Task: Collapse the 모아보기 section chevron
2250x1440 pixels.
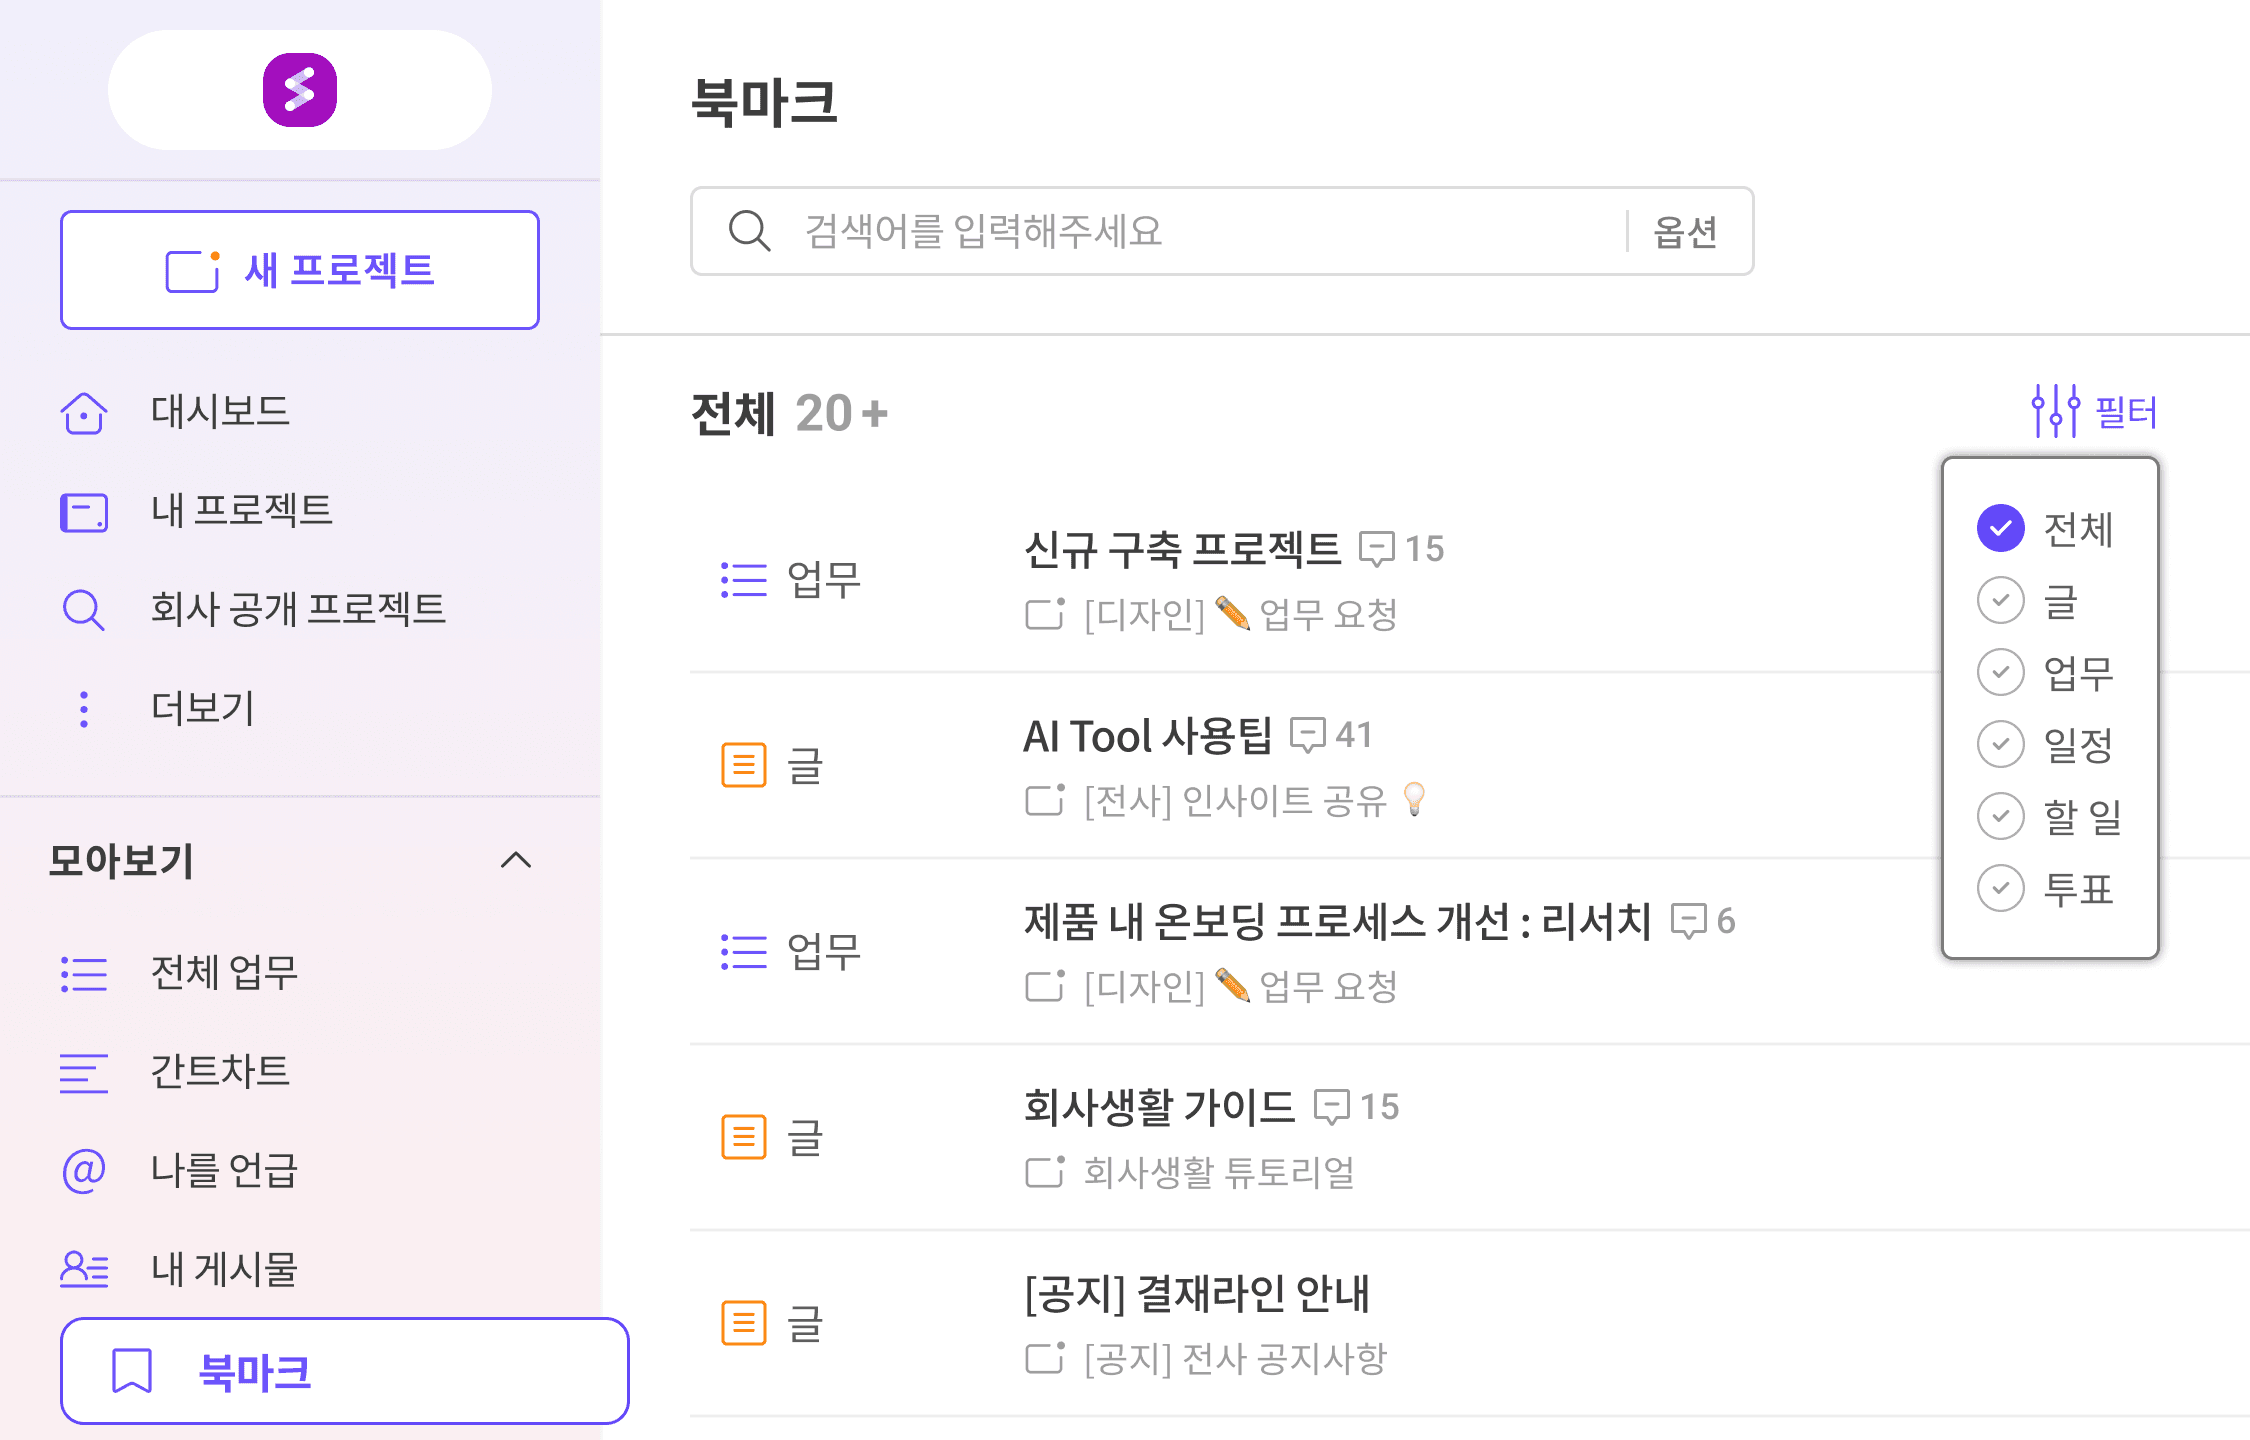Action: coord(516,861)
